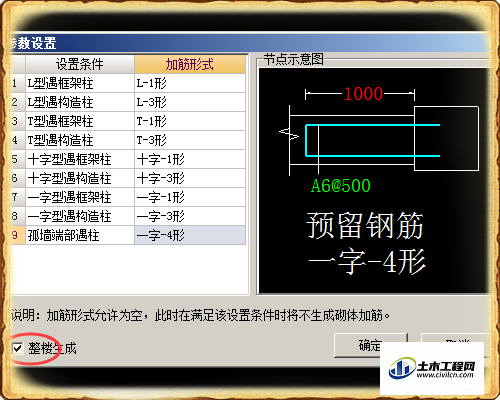This screenshot has height=400, width=500.
Task: Select the L型遇构造柱 condition cell
Action: click(x=80, y=102)
